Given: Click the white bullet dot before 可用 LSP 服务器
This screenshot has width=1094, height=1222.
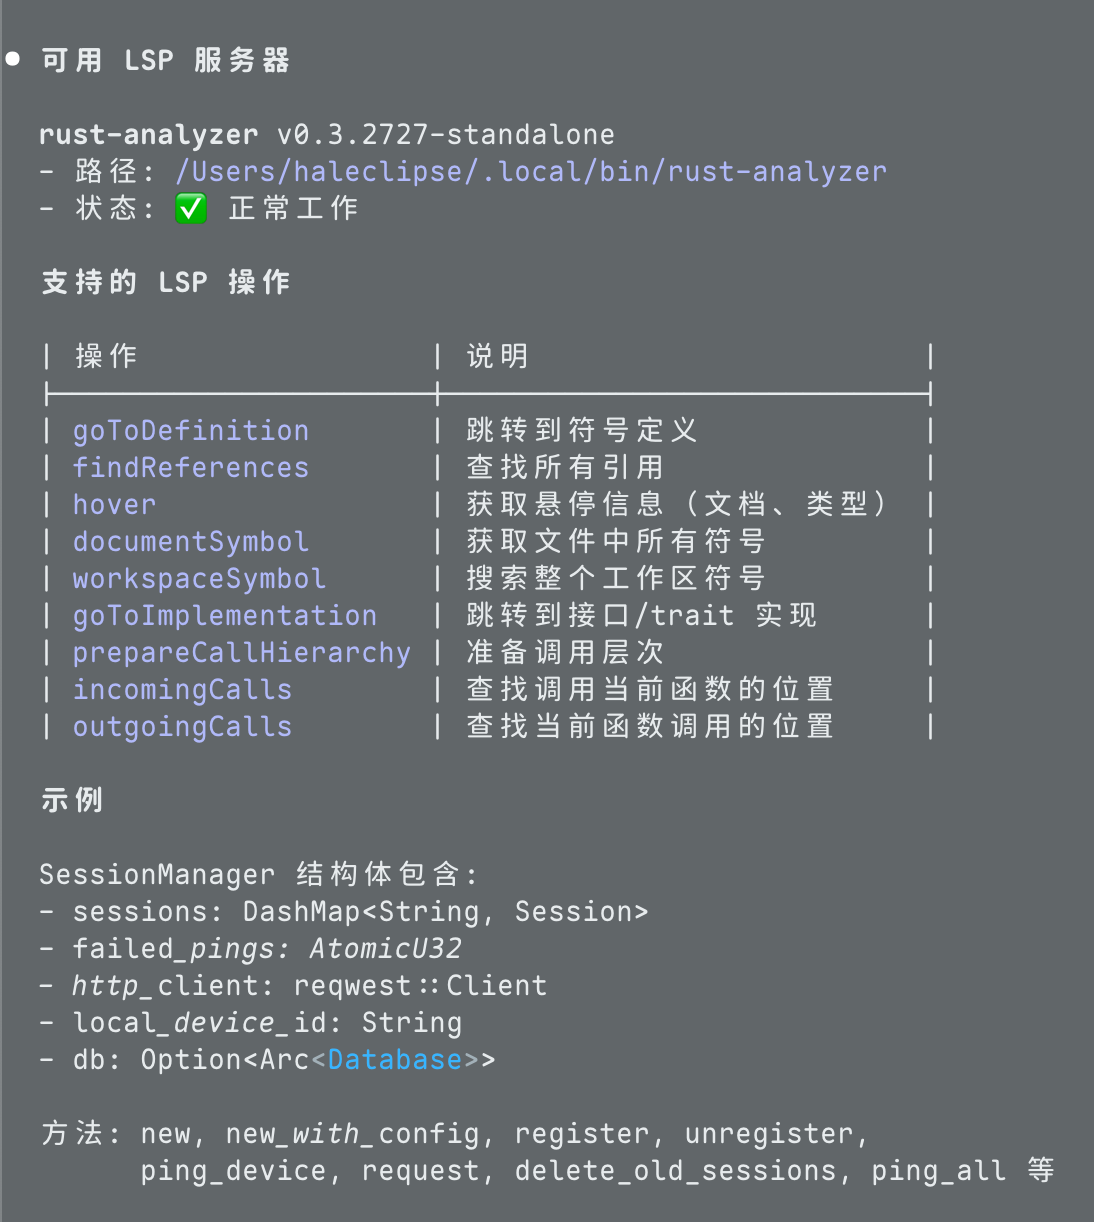Looking at the screenshot, I should point(13,59).
